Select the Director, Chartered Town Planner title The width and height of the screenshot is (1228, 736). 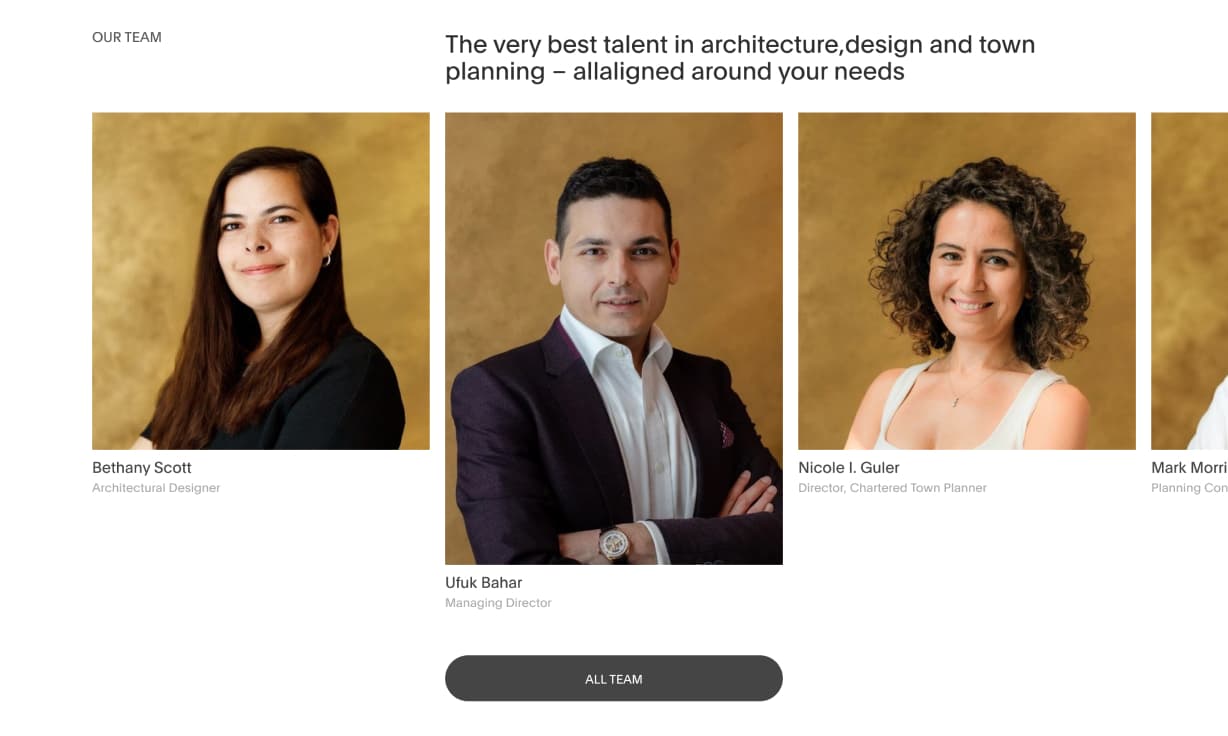(892, 488)
